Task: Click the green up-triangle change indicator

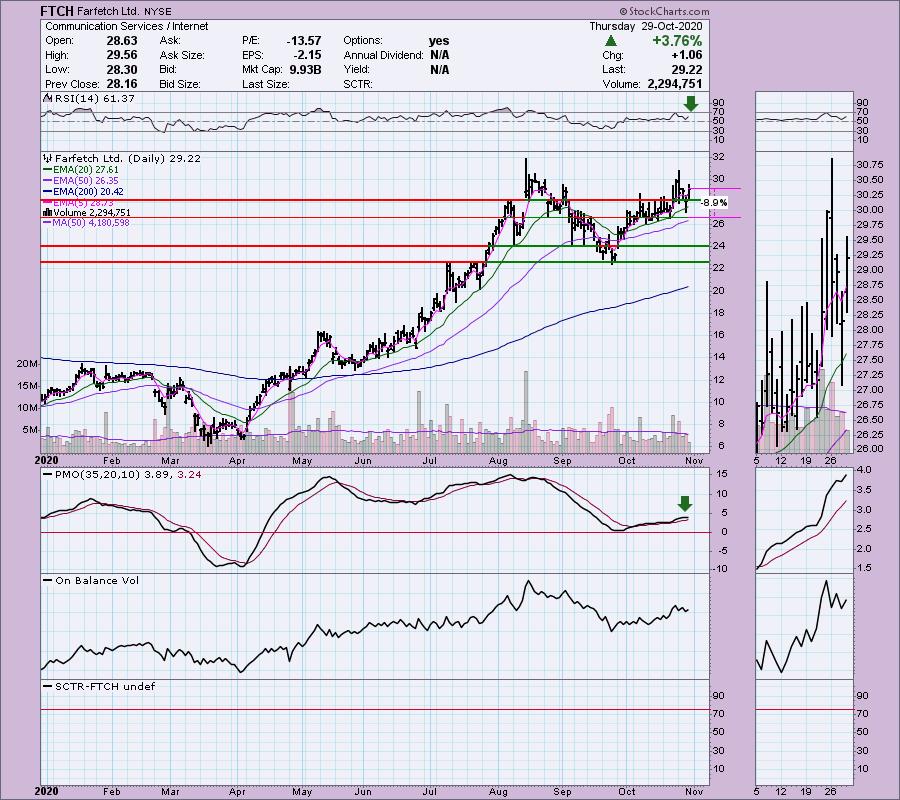Action: coord(610,41)
